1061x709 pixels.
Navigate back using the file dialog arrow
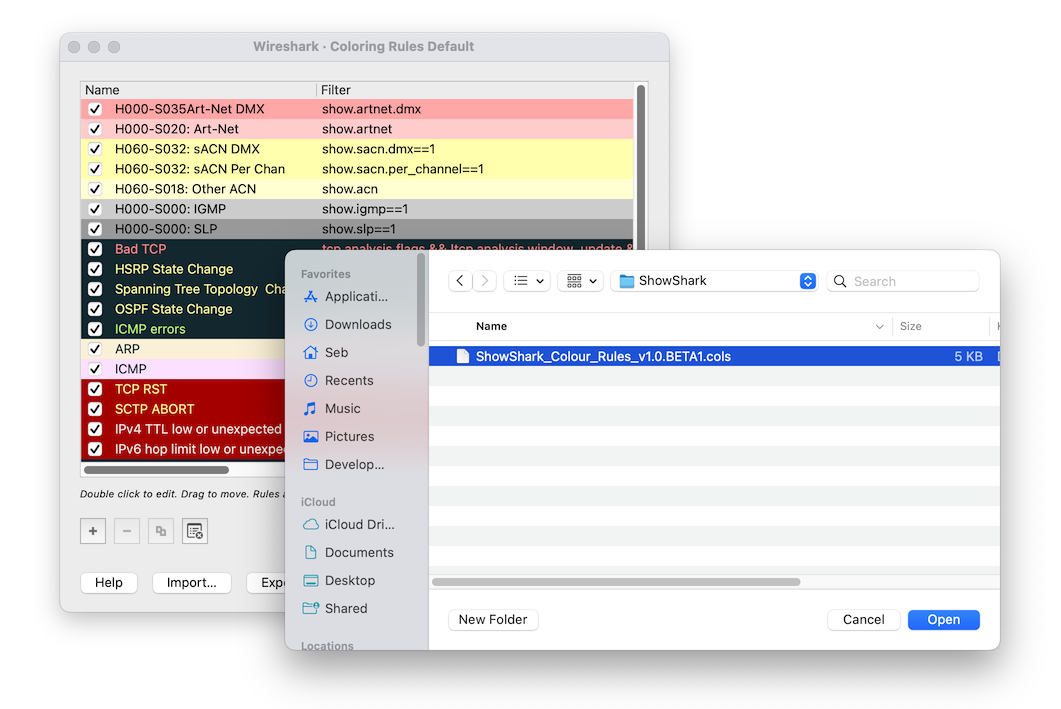click(x=460, y=280)
